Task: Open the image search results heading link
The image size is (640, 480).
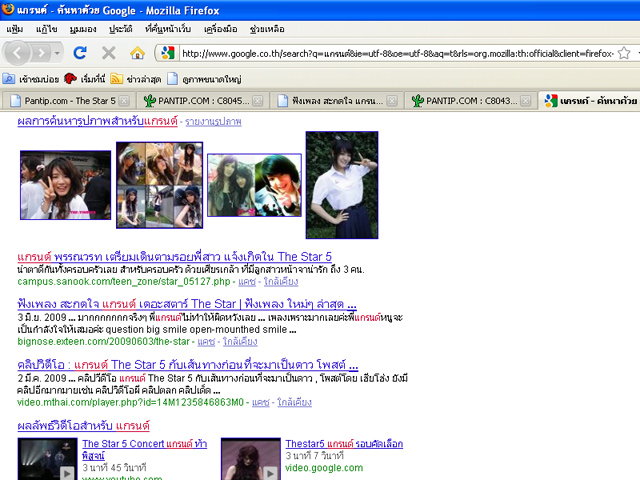Action: [x=98, y=121]
